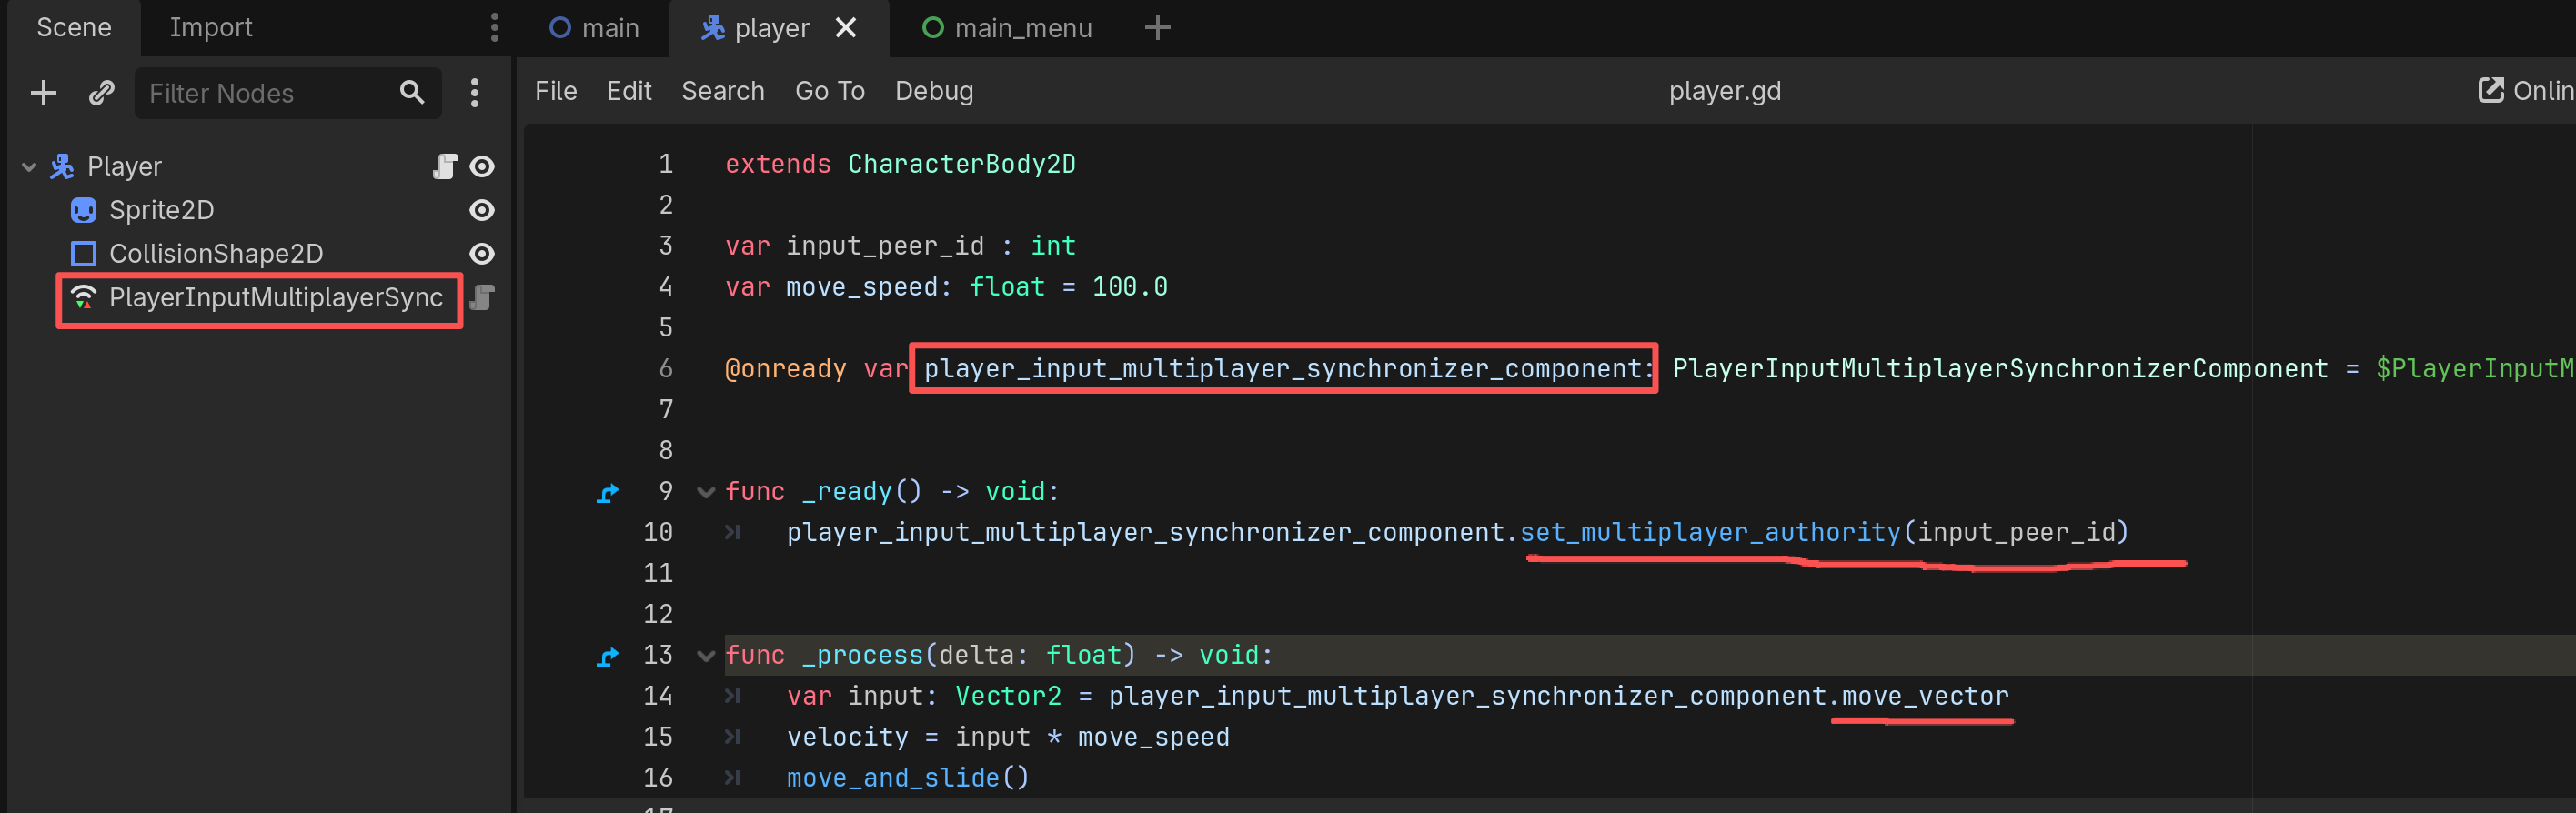Image resolution: width=2576 pixels, height=813 pixels.
Task: Fold the _process function code block
Action: click(x=706, y=656)
